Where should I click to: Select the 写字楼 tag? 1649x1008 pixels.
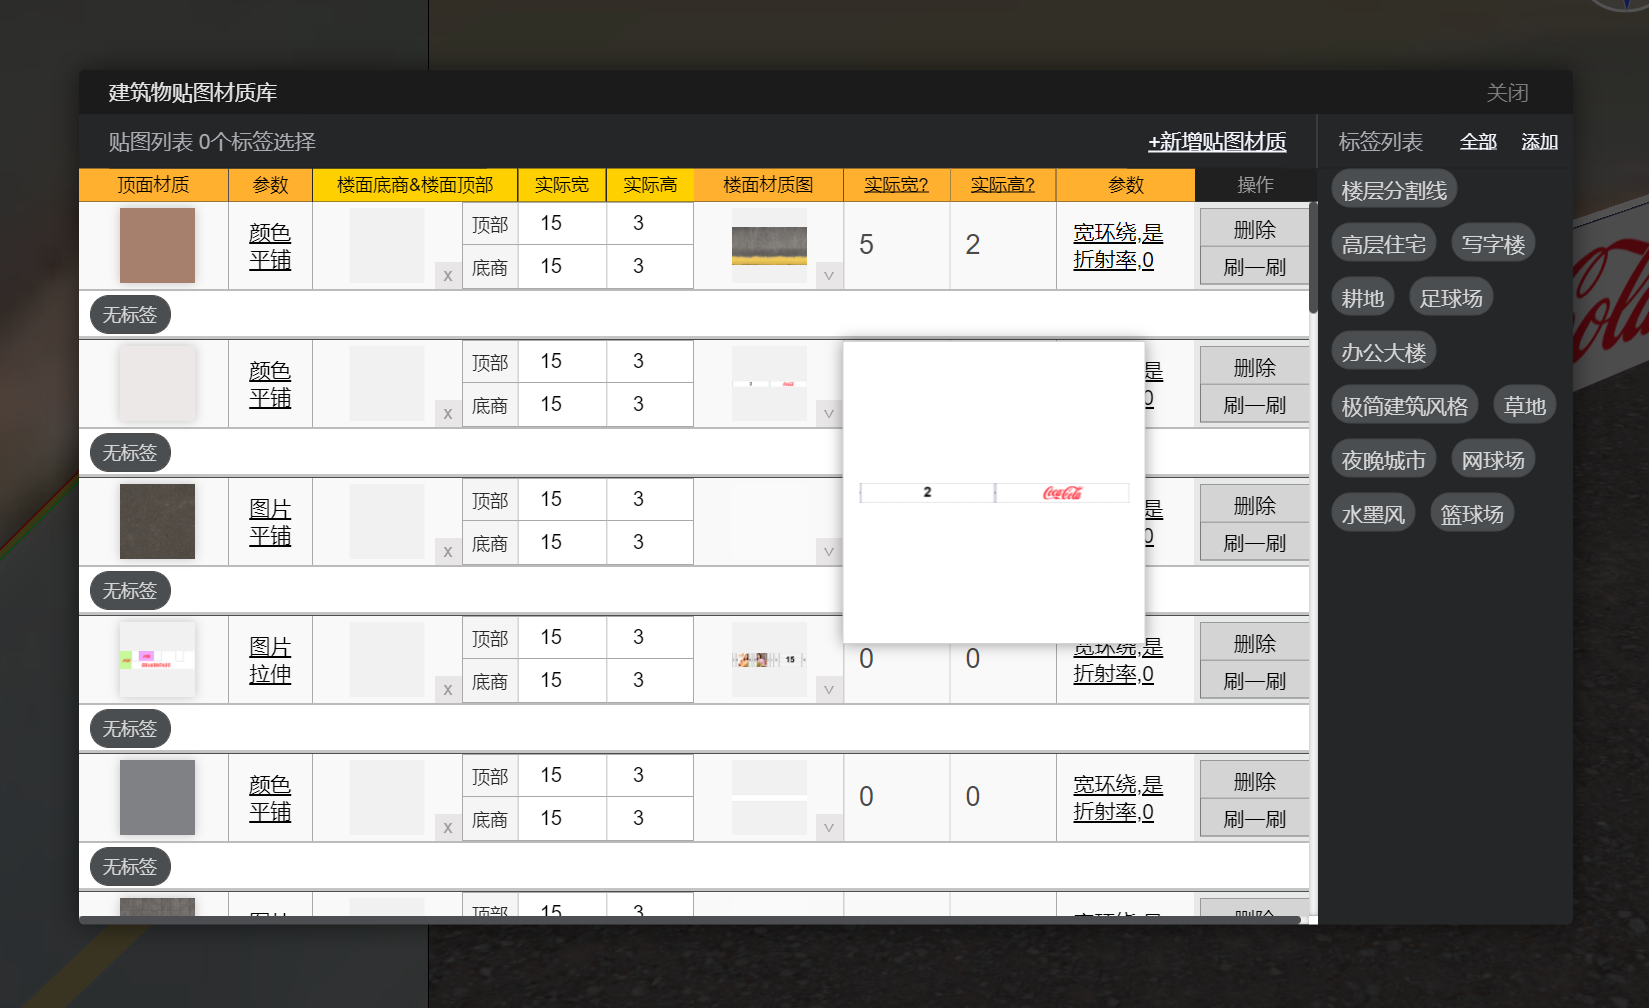pos(1493,244)
